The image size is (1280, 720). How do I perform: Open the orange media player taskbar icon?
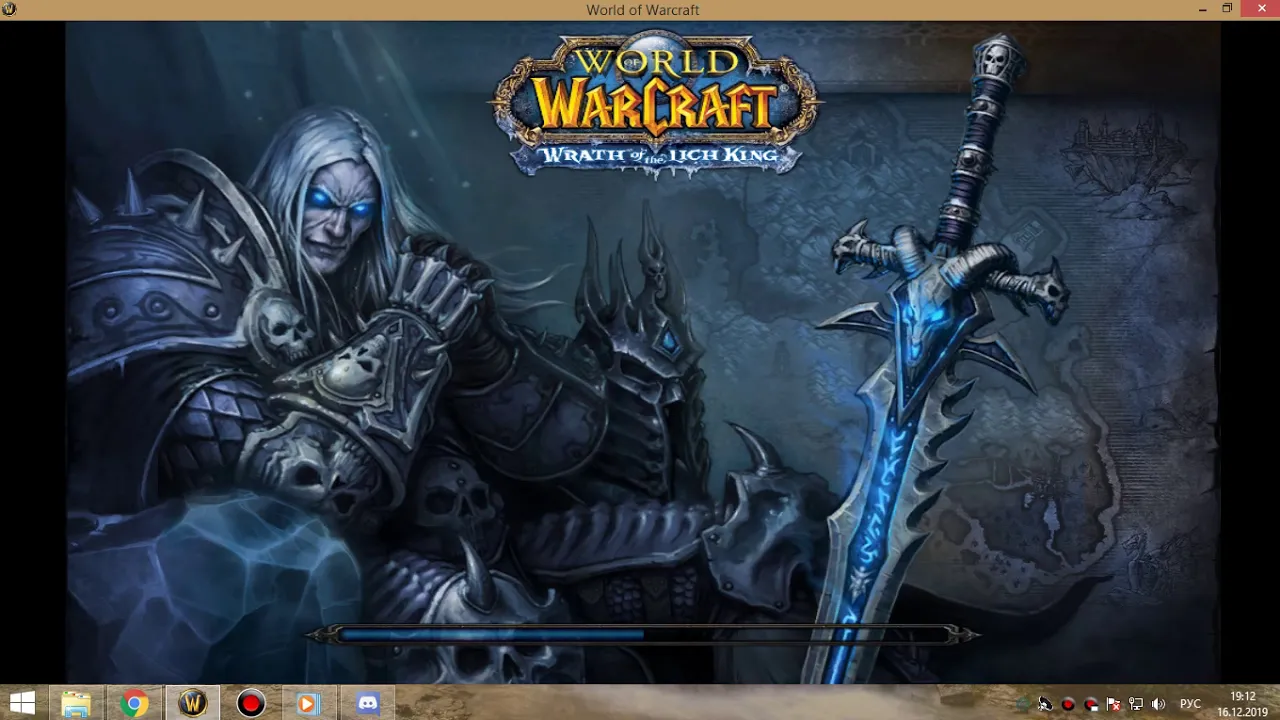pos(308,704)
